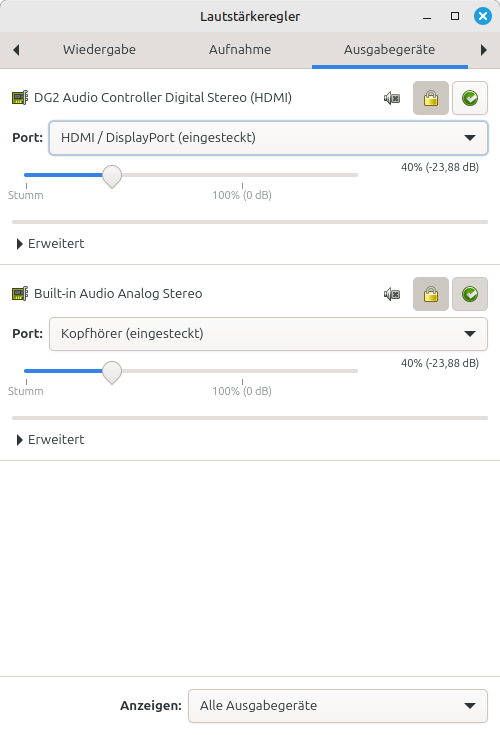Screen dimensions: 500x735
Task: Expand Erweitert under DG2 Audio Controller
Action: pos(51,244)
